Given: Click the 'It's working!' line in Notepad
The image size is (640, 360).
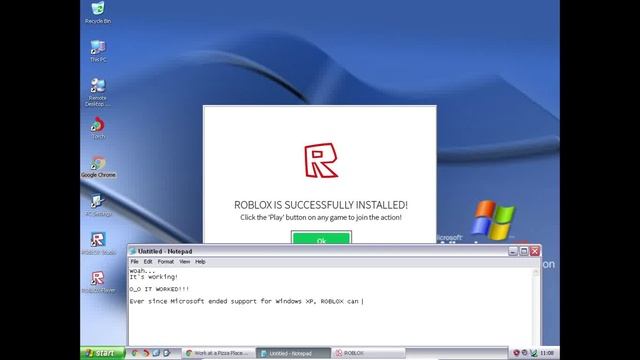Looking at the screenshot, I should click(x=154, y=277).
